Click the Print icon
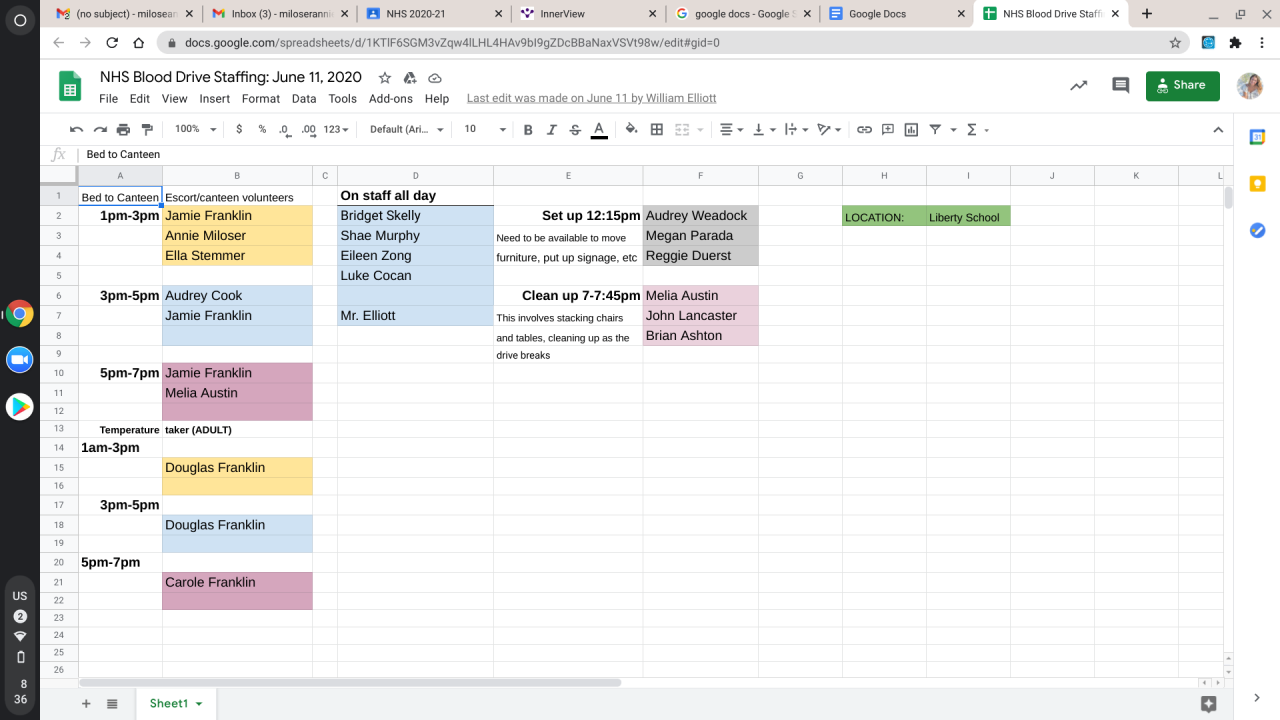Viewport: 1280px width, 720px height. point(124,129)
